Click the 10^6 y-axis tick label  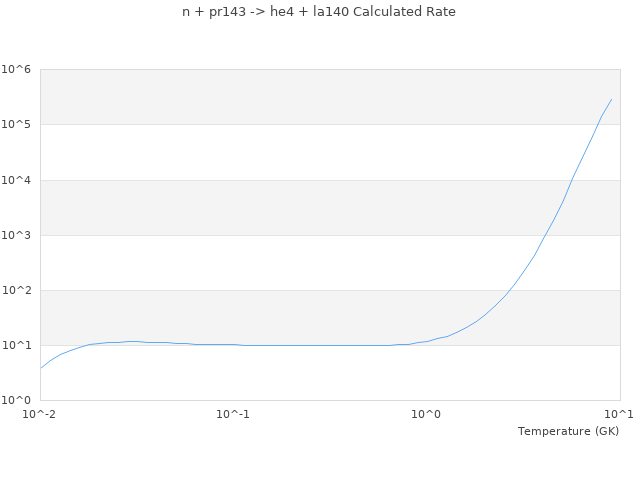click(x=16, y=70)
